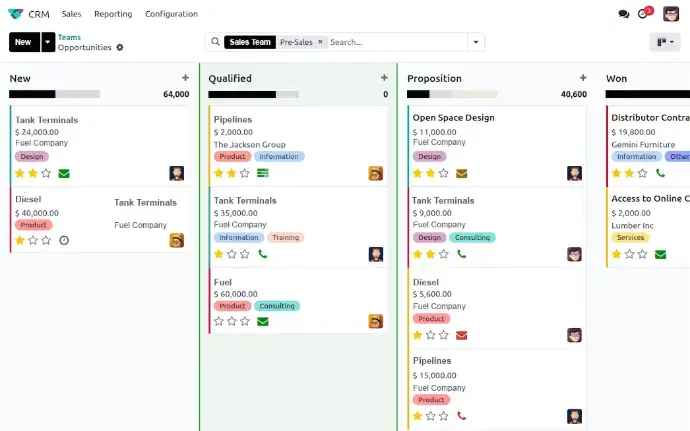Click the email icon on Tank Terminals $24,000 card
Viewport: 690px width, 431px height.
point(64,173)
